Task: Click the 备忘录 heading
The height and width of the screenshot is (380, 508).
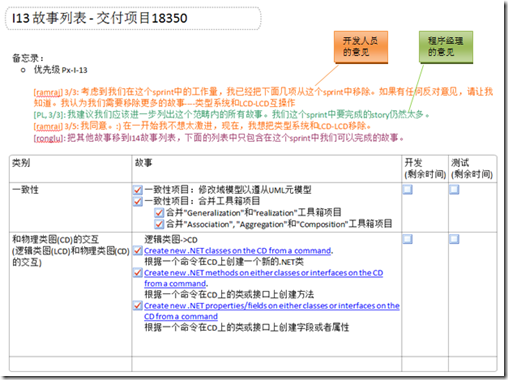Action: pos(28,58)
